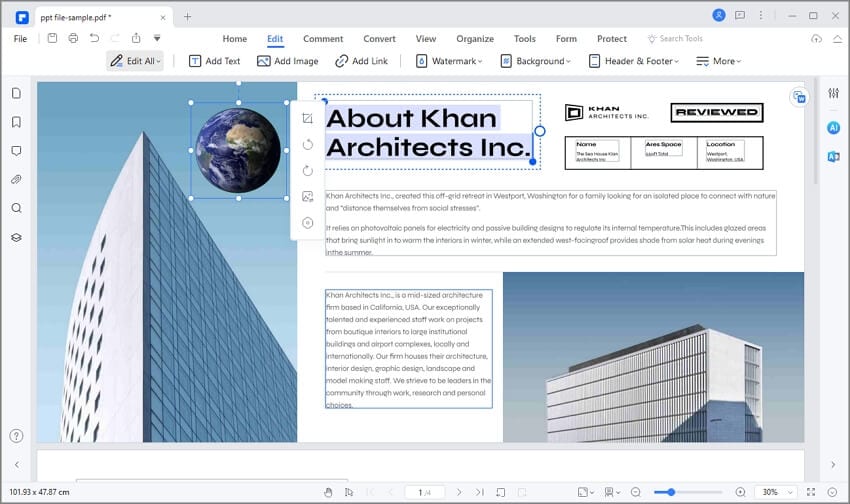This screenshot has height=504, width=850.
Task: Open a new tab with plus button
Action: (187, 17)
